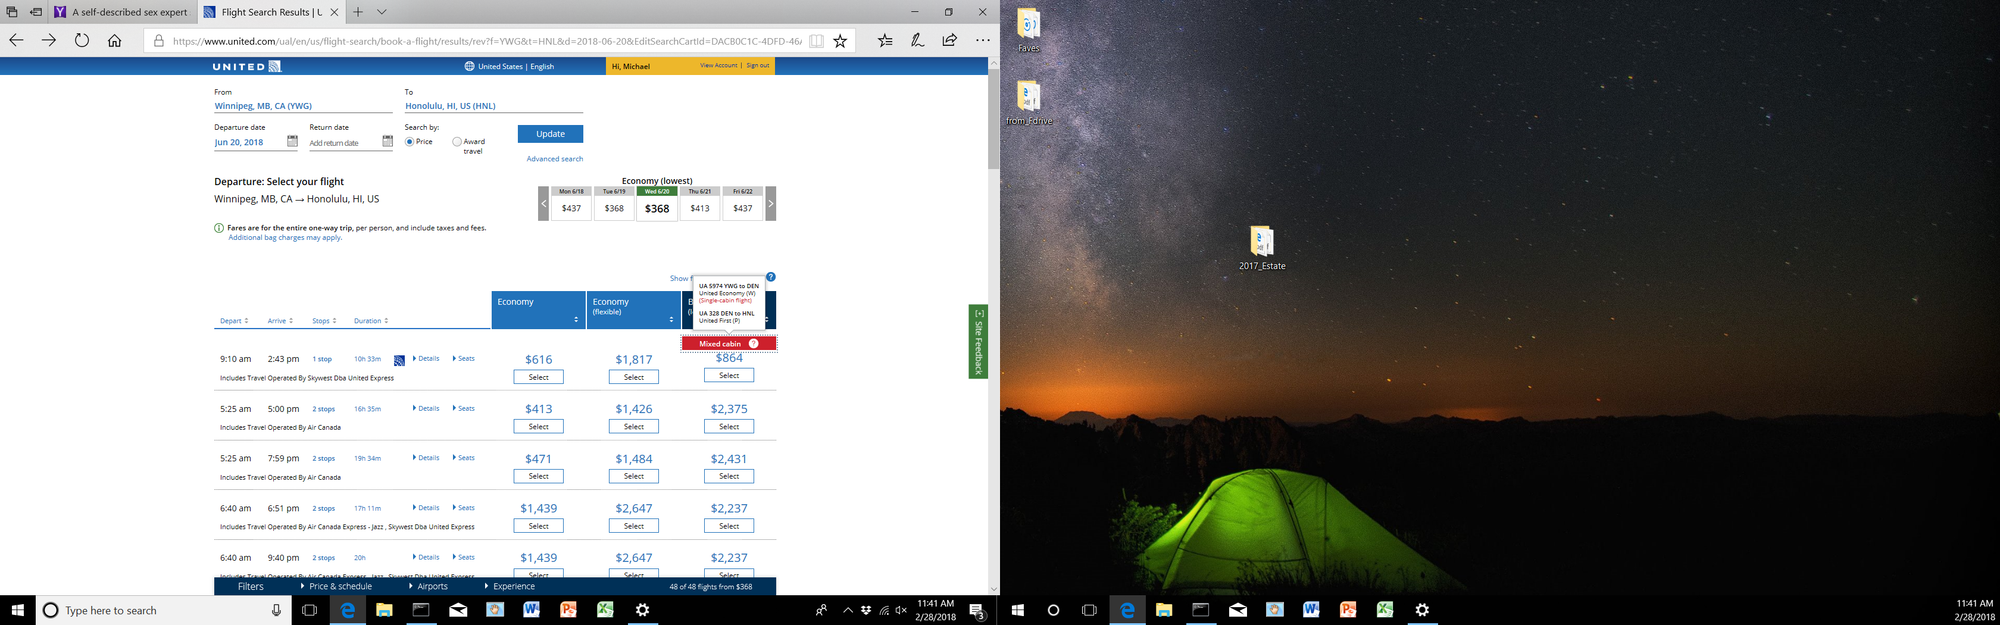Expand Details for the 9:10 am flight
The image size is (2000, 625).
tap(426, 358)
